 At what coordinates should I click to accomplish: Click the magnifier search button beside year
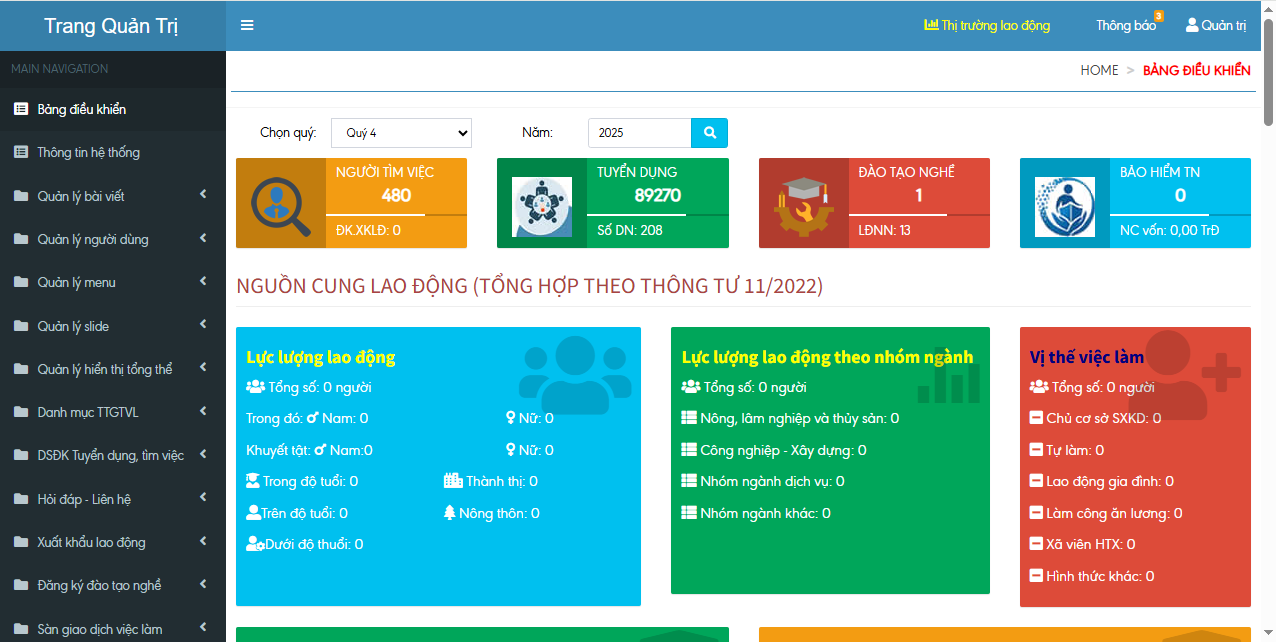click(x=709, y=133)
